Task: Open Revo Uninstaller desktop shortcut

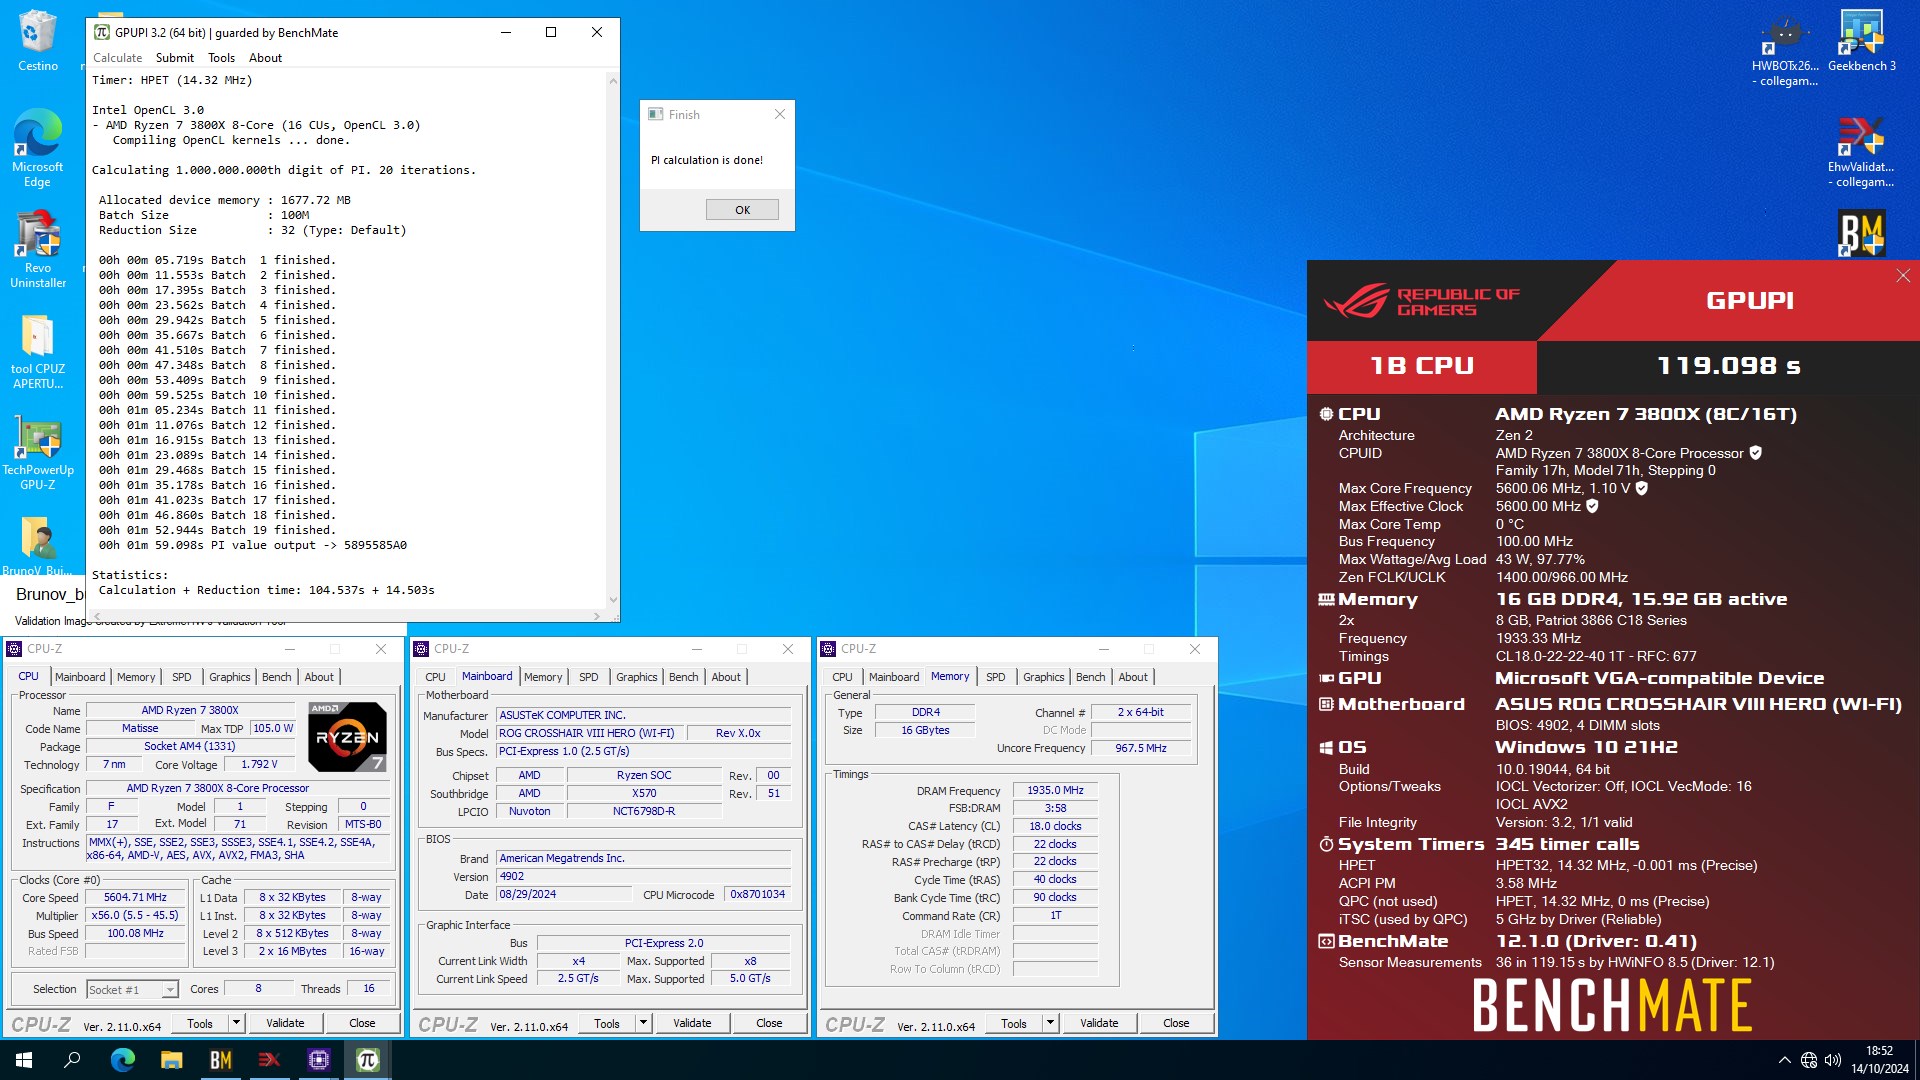Action: pos(37,248)
